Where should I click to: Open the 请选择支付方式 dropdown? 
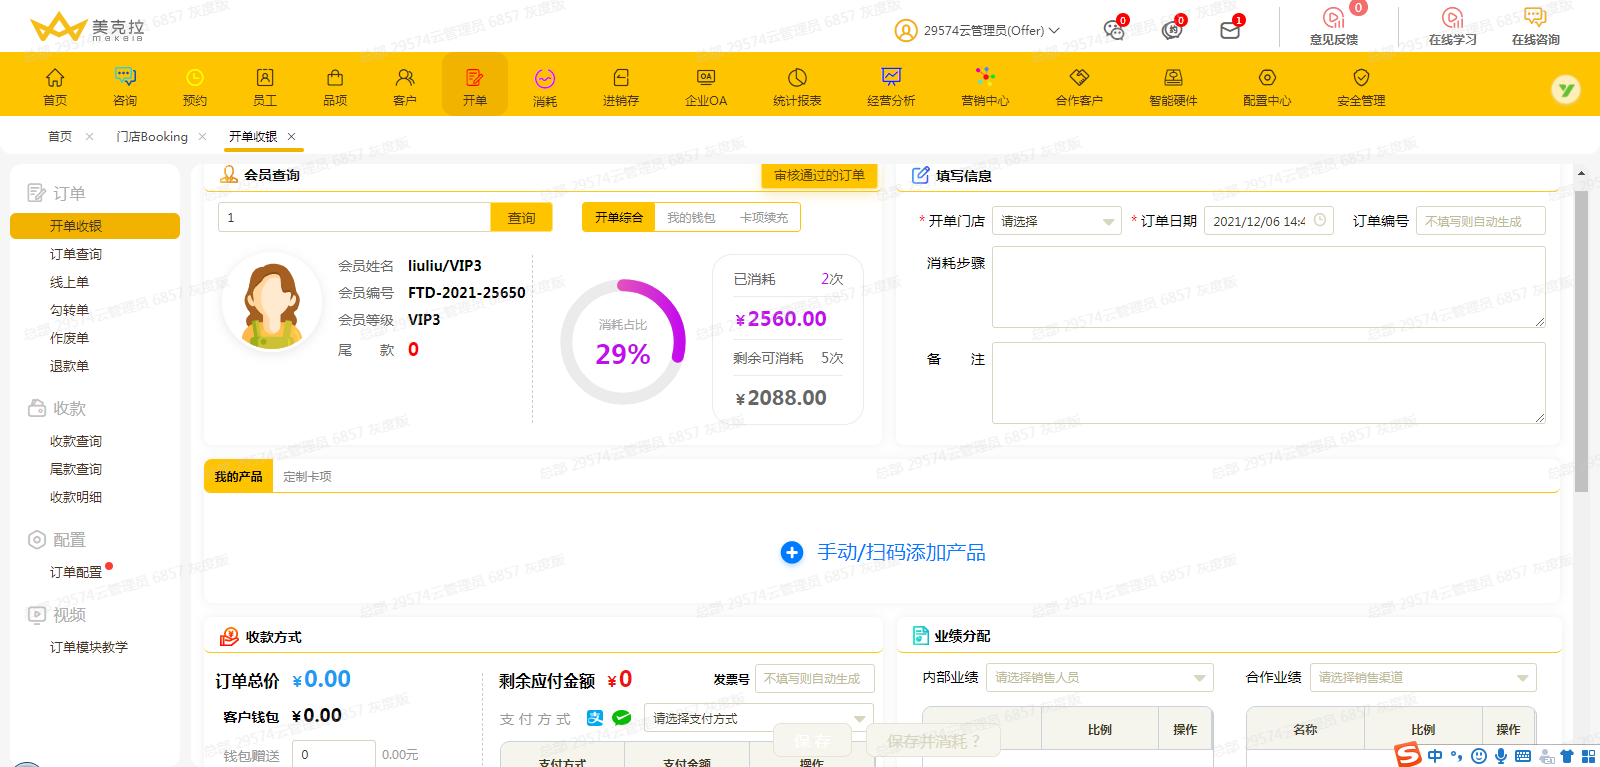[x=759, y=718]
